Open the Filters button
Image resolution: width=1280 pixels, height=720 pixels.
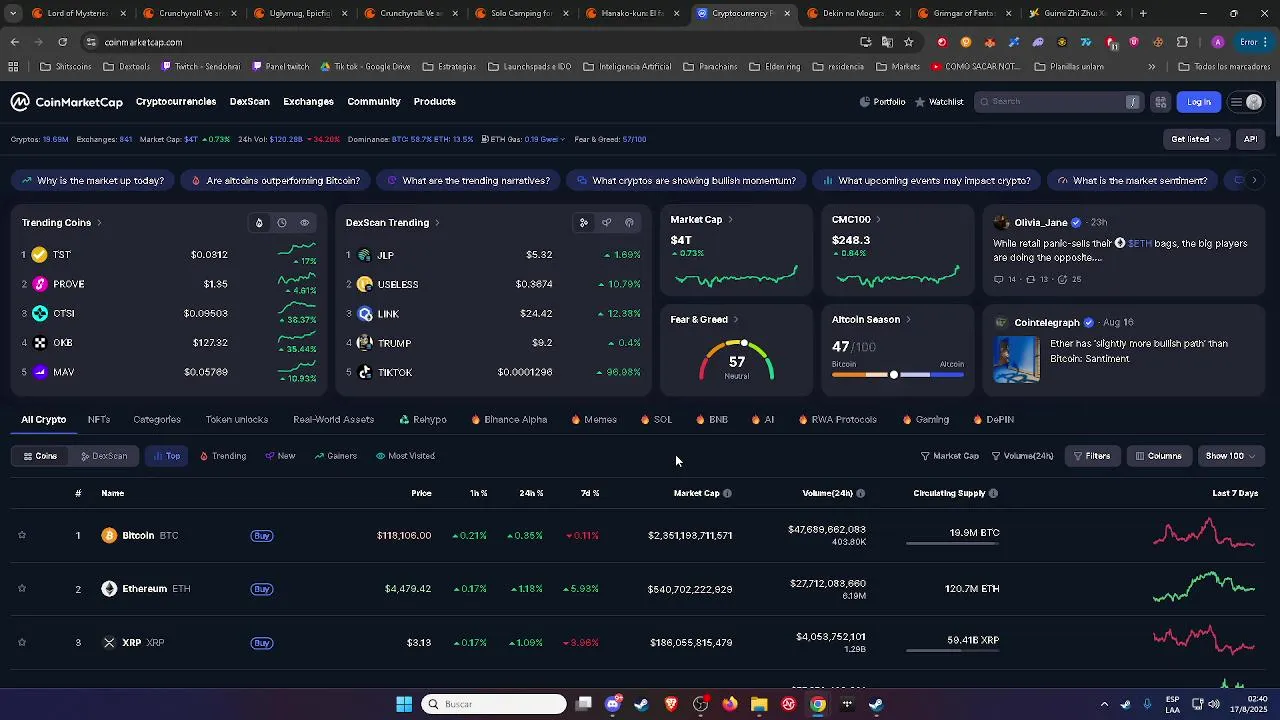[x=1092, y=456]
